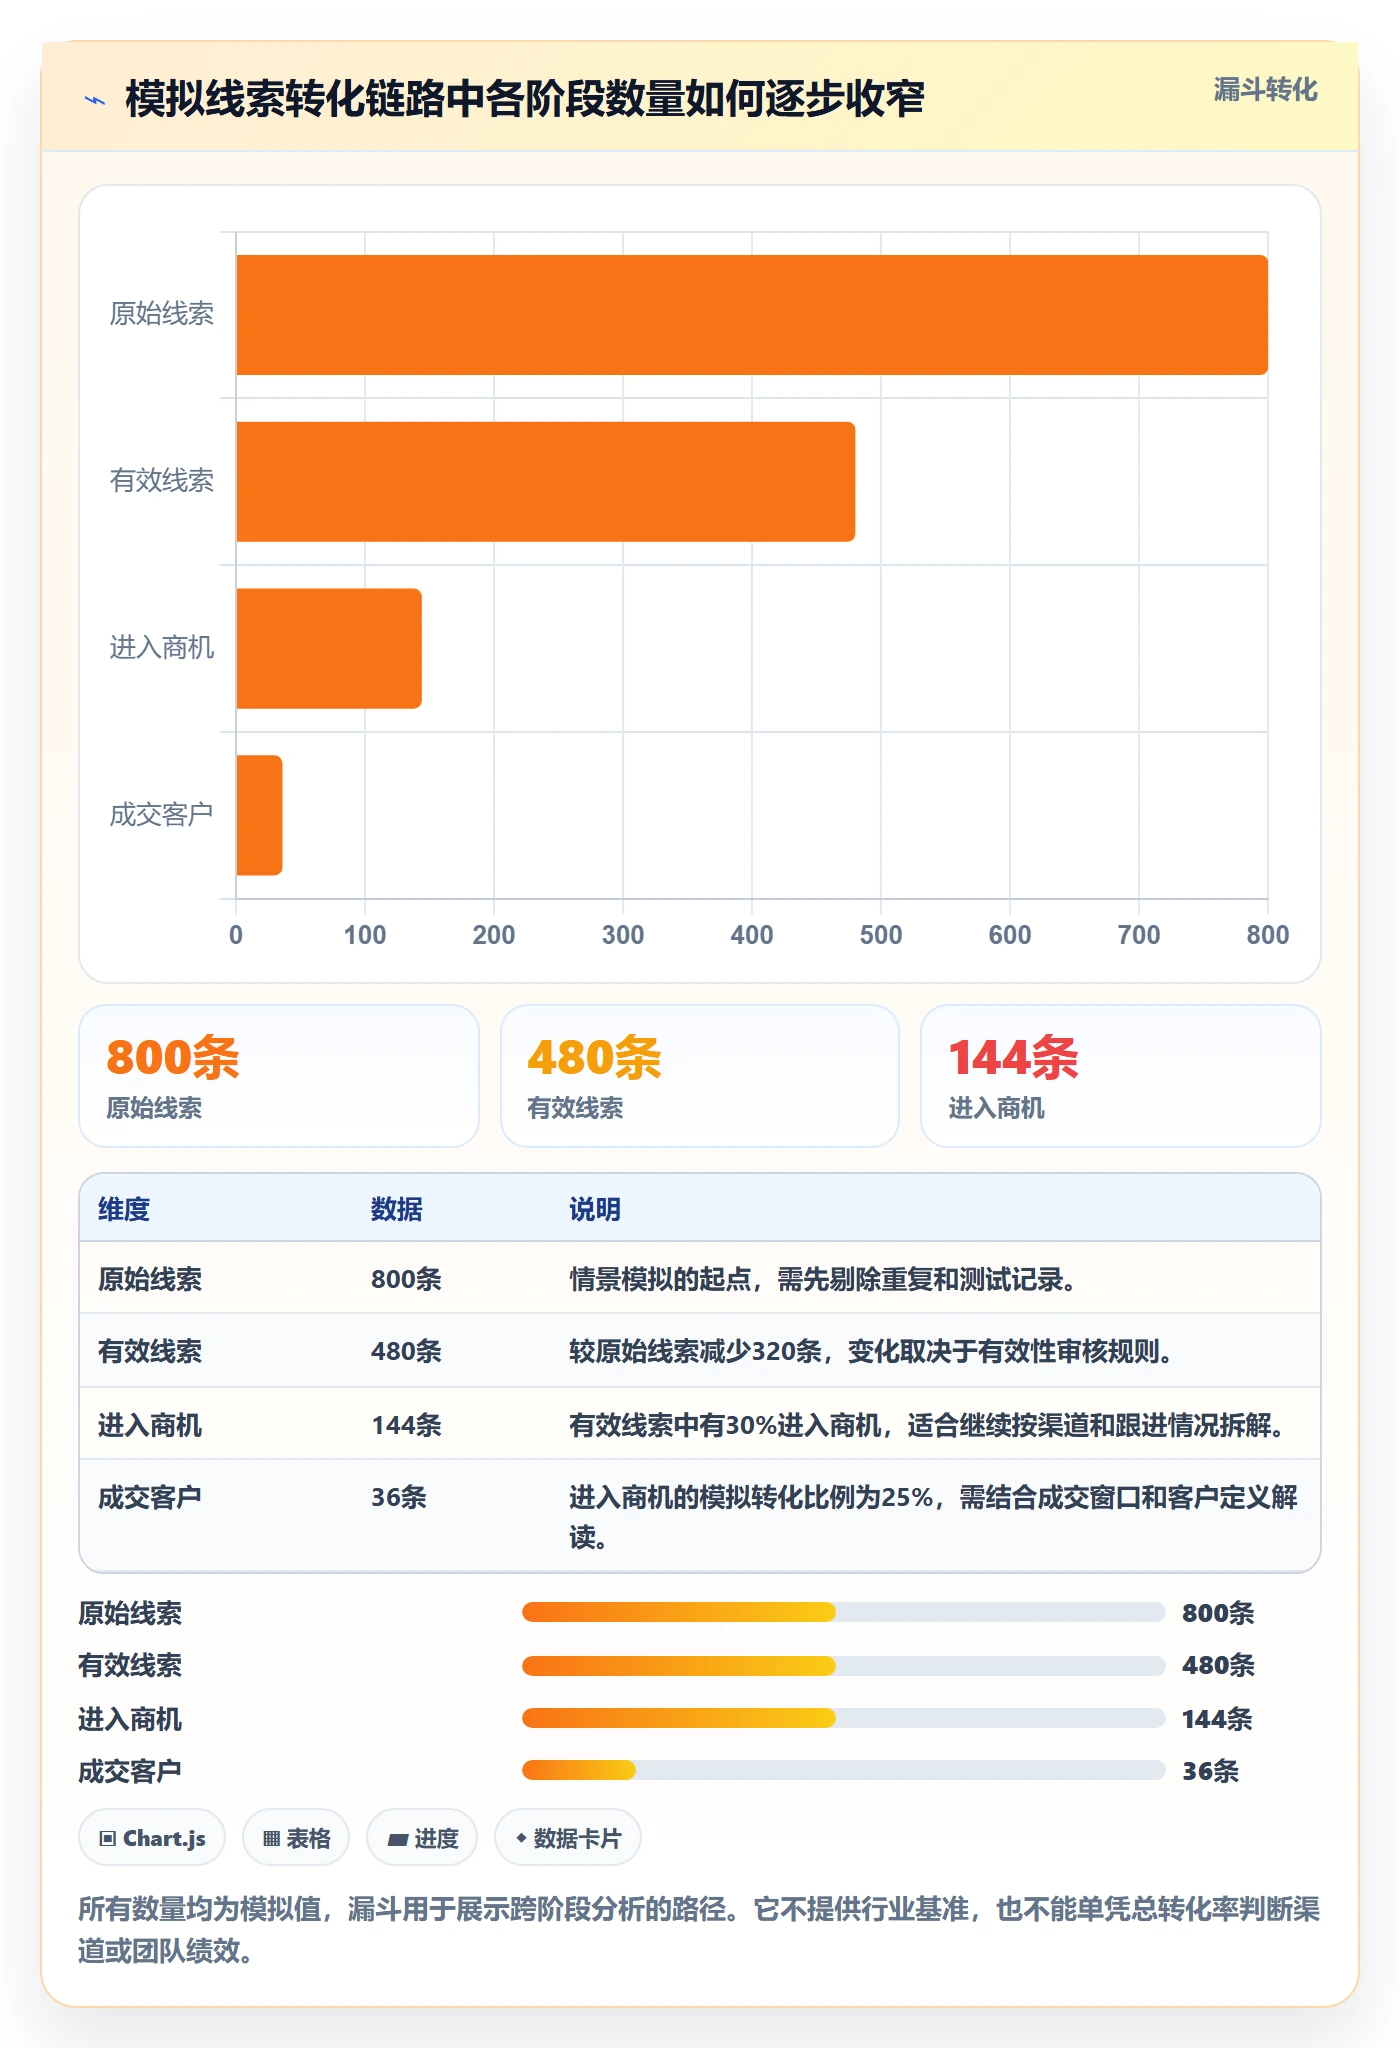Click the 数据卡片 chip
The height and width of the screenshot is (2048, 1400).
click(568, 1838)
